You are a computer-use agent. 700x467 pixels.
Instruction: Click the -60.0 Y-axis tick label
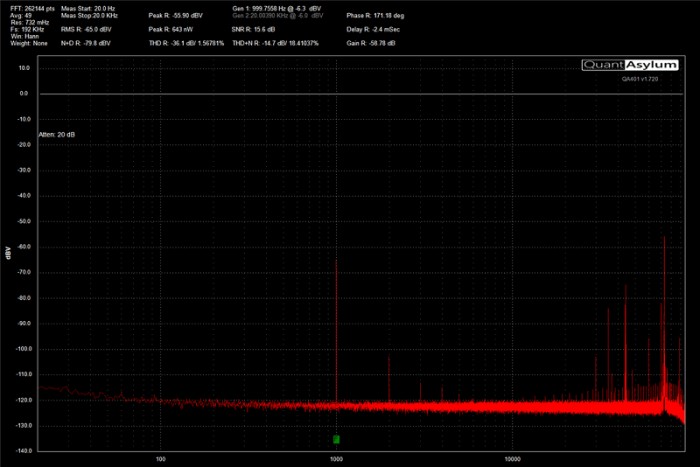[24, 246]
